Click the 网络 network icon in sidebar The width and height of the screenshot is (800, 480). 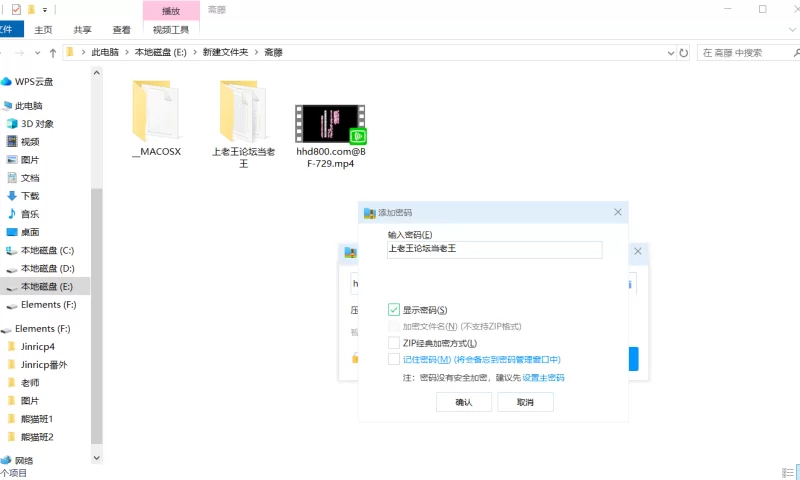point(7,460)
